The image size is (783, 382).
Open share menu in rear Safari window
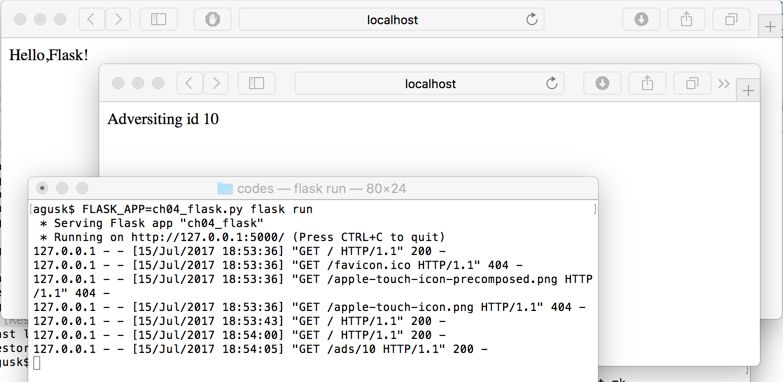(687, 19)
